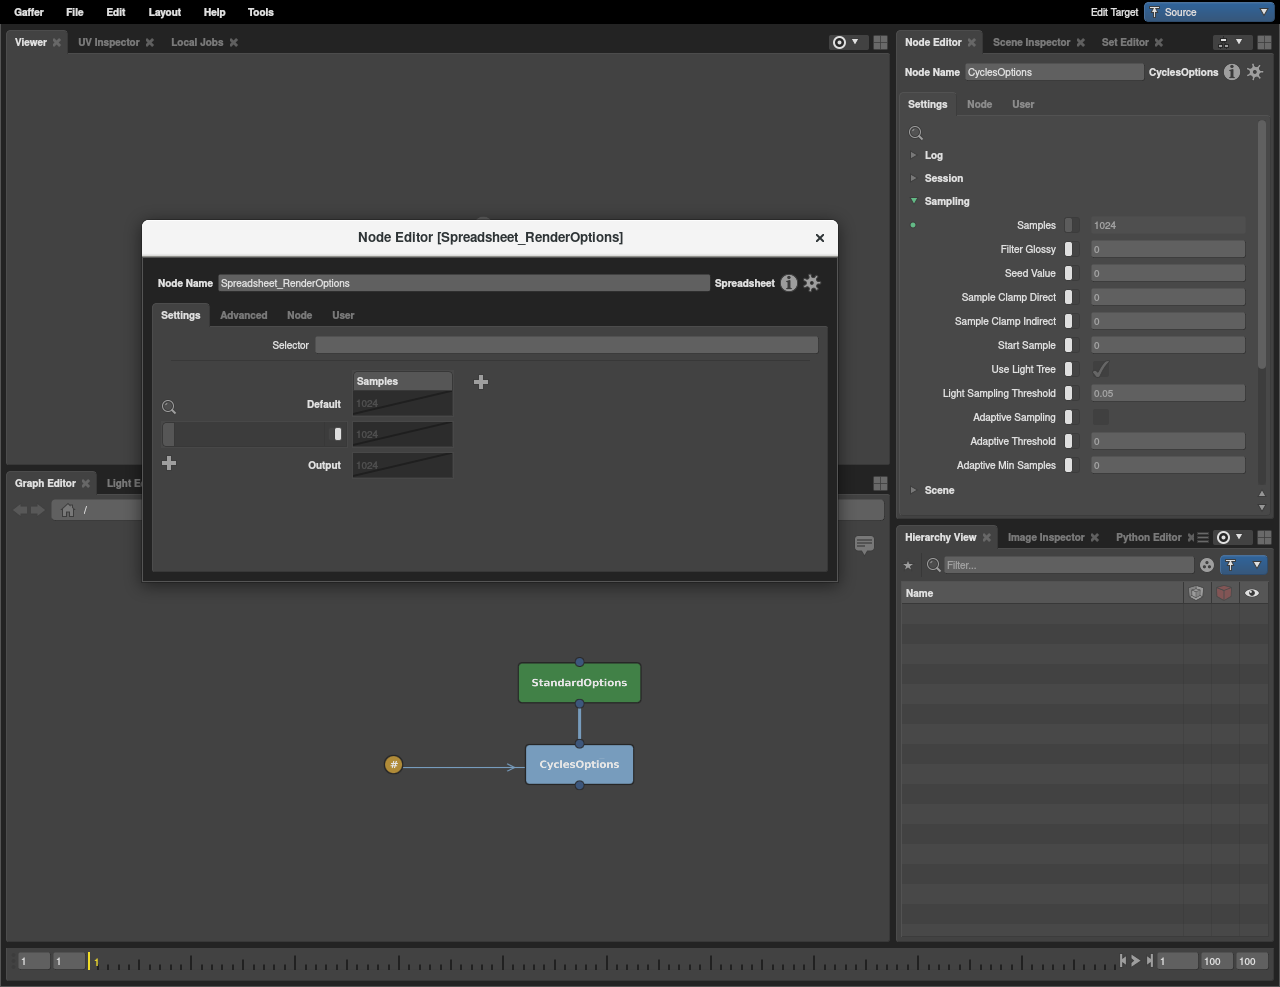Open the Edit Target Source dropdown
This screenshot has width=1280, height=987.
(x=1209, y=12)
